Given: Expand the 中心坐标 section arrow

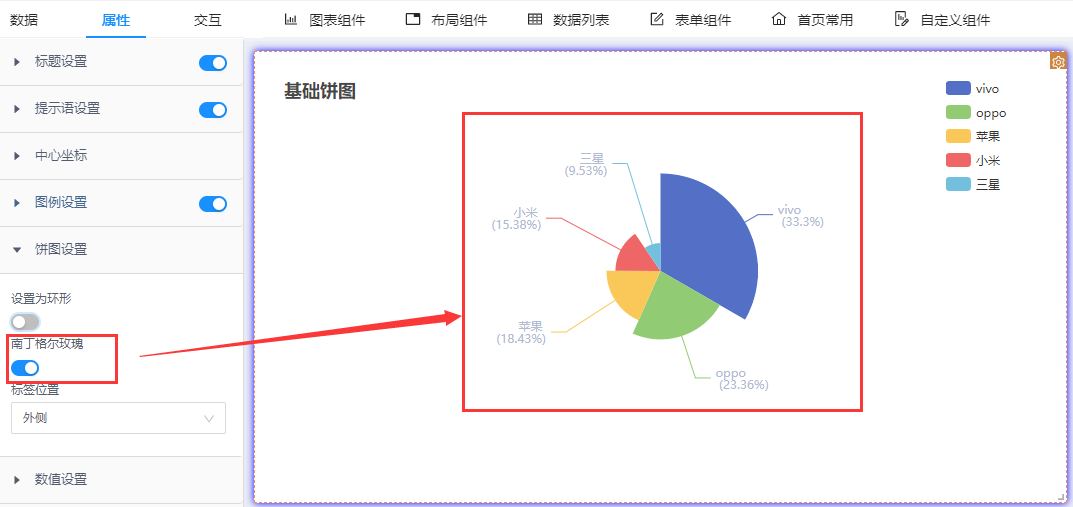Looking at the screenshot, I should (17, 156).
